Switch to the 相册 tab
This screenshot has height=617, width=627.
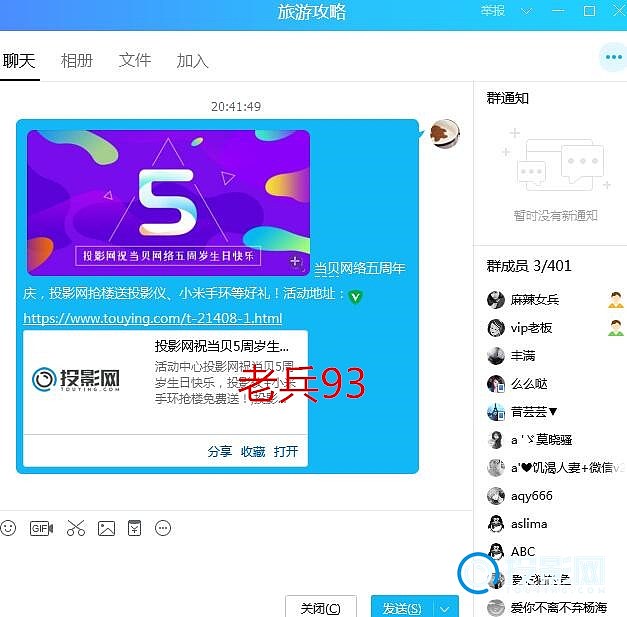coord(76,60)
